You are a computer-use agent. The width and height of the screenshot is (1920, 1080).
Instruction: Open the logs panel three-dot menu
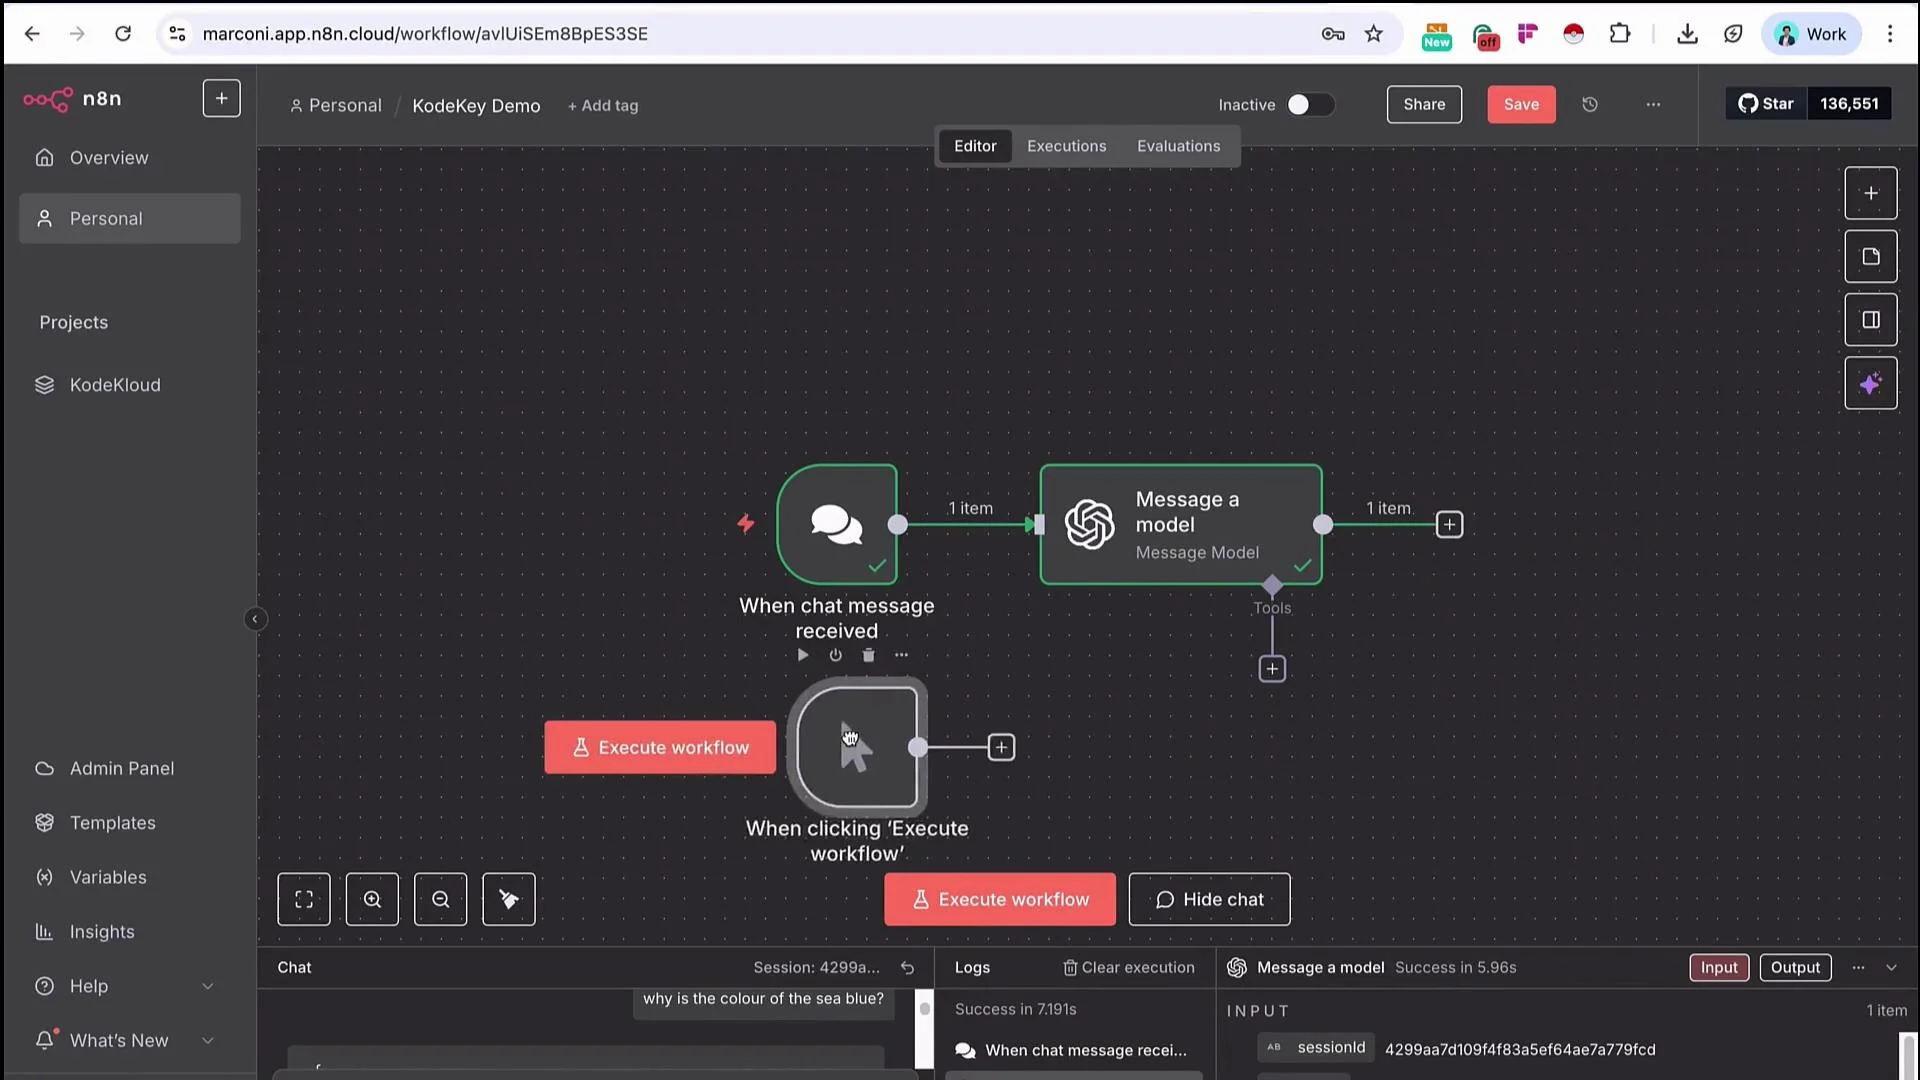click(x=1858, y=968)
